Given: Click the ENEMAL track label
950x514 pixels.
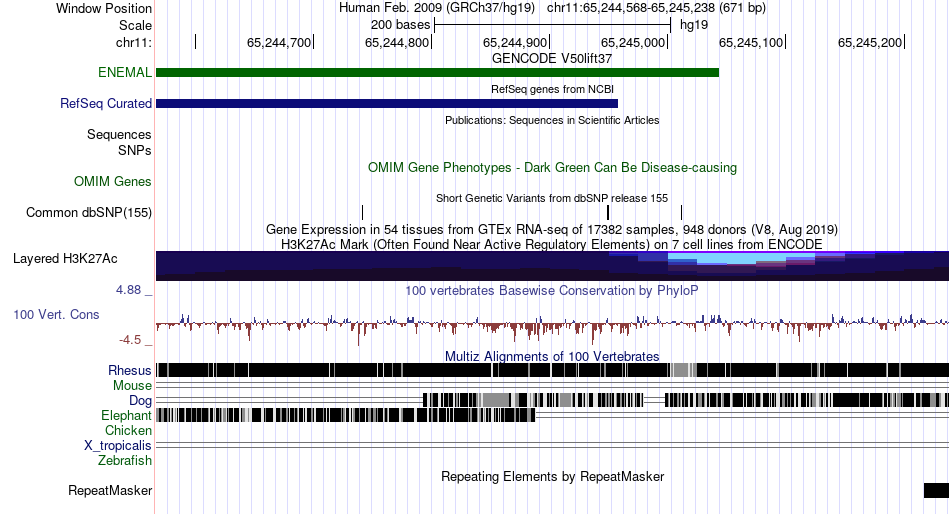Looking at the screenshot, I should tap(125, 72).
